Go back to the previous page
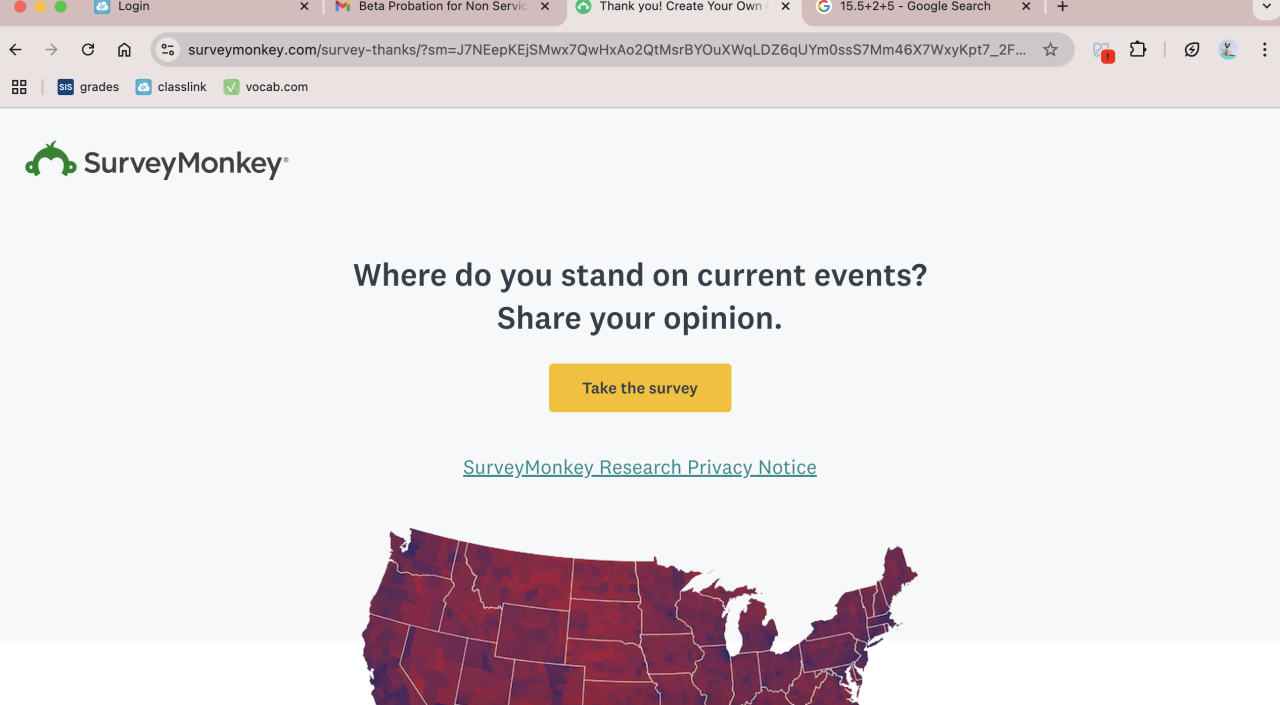The image size is (1280, 705). coord(16,50)
